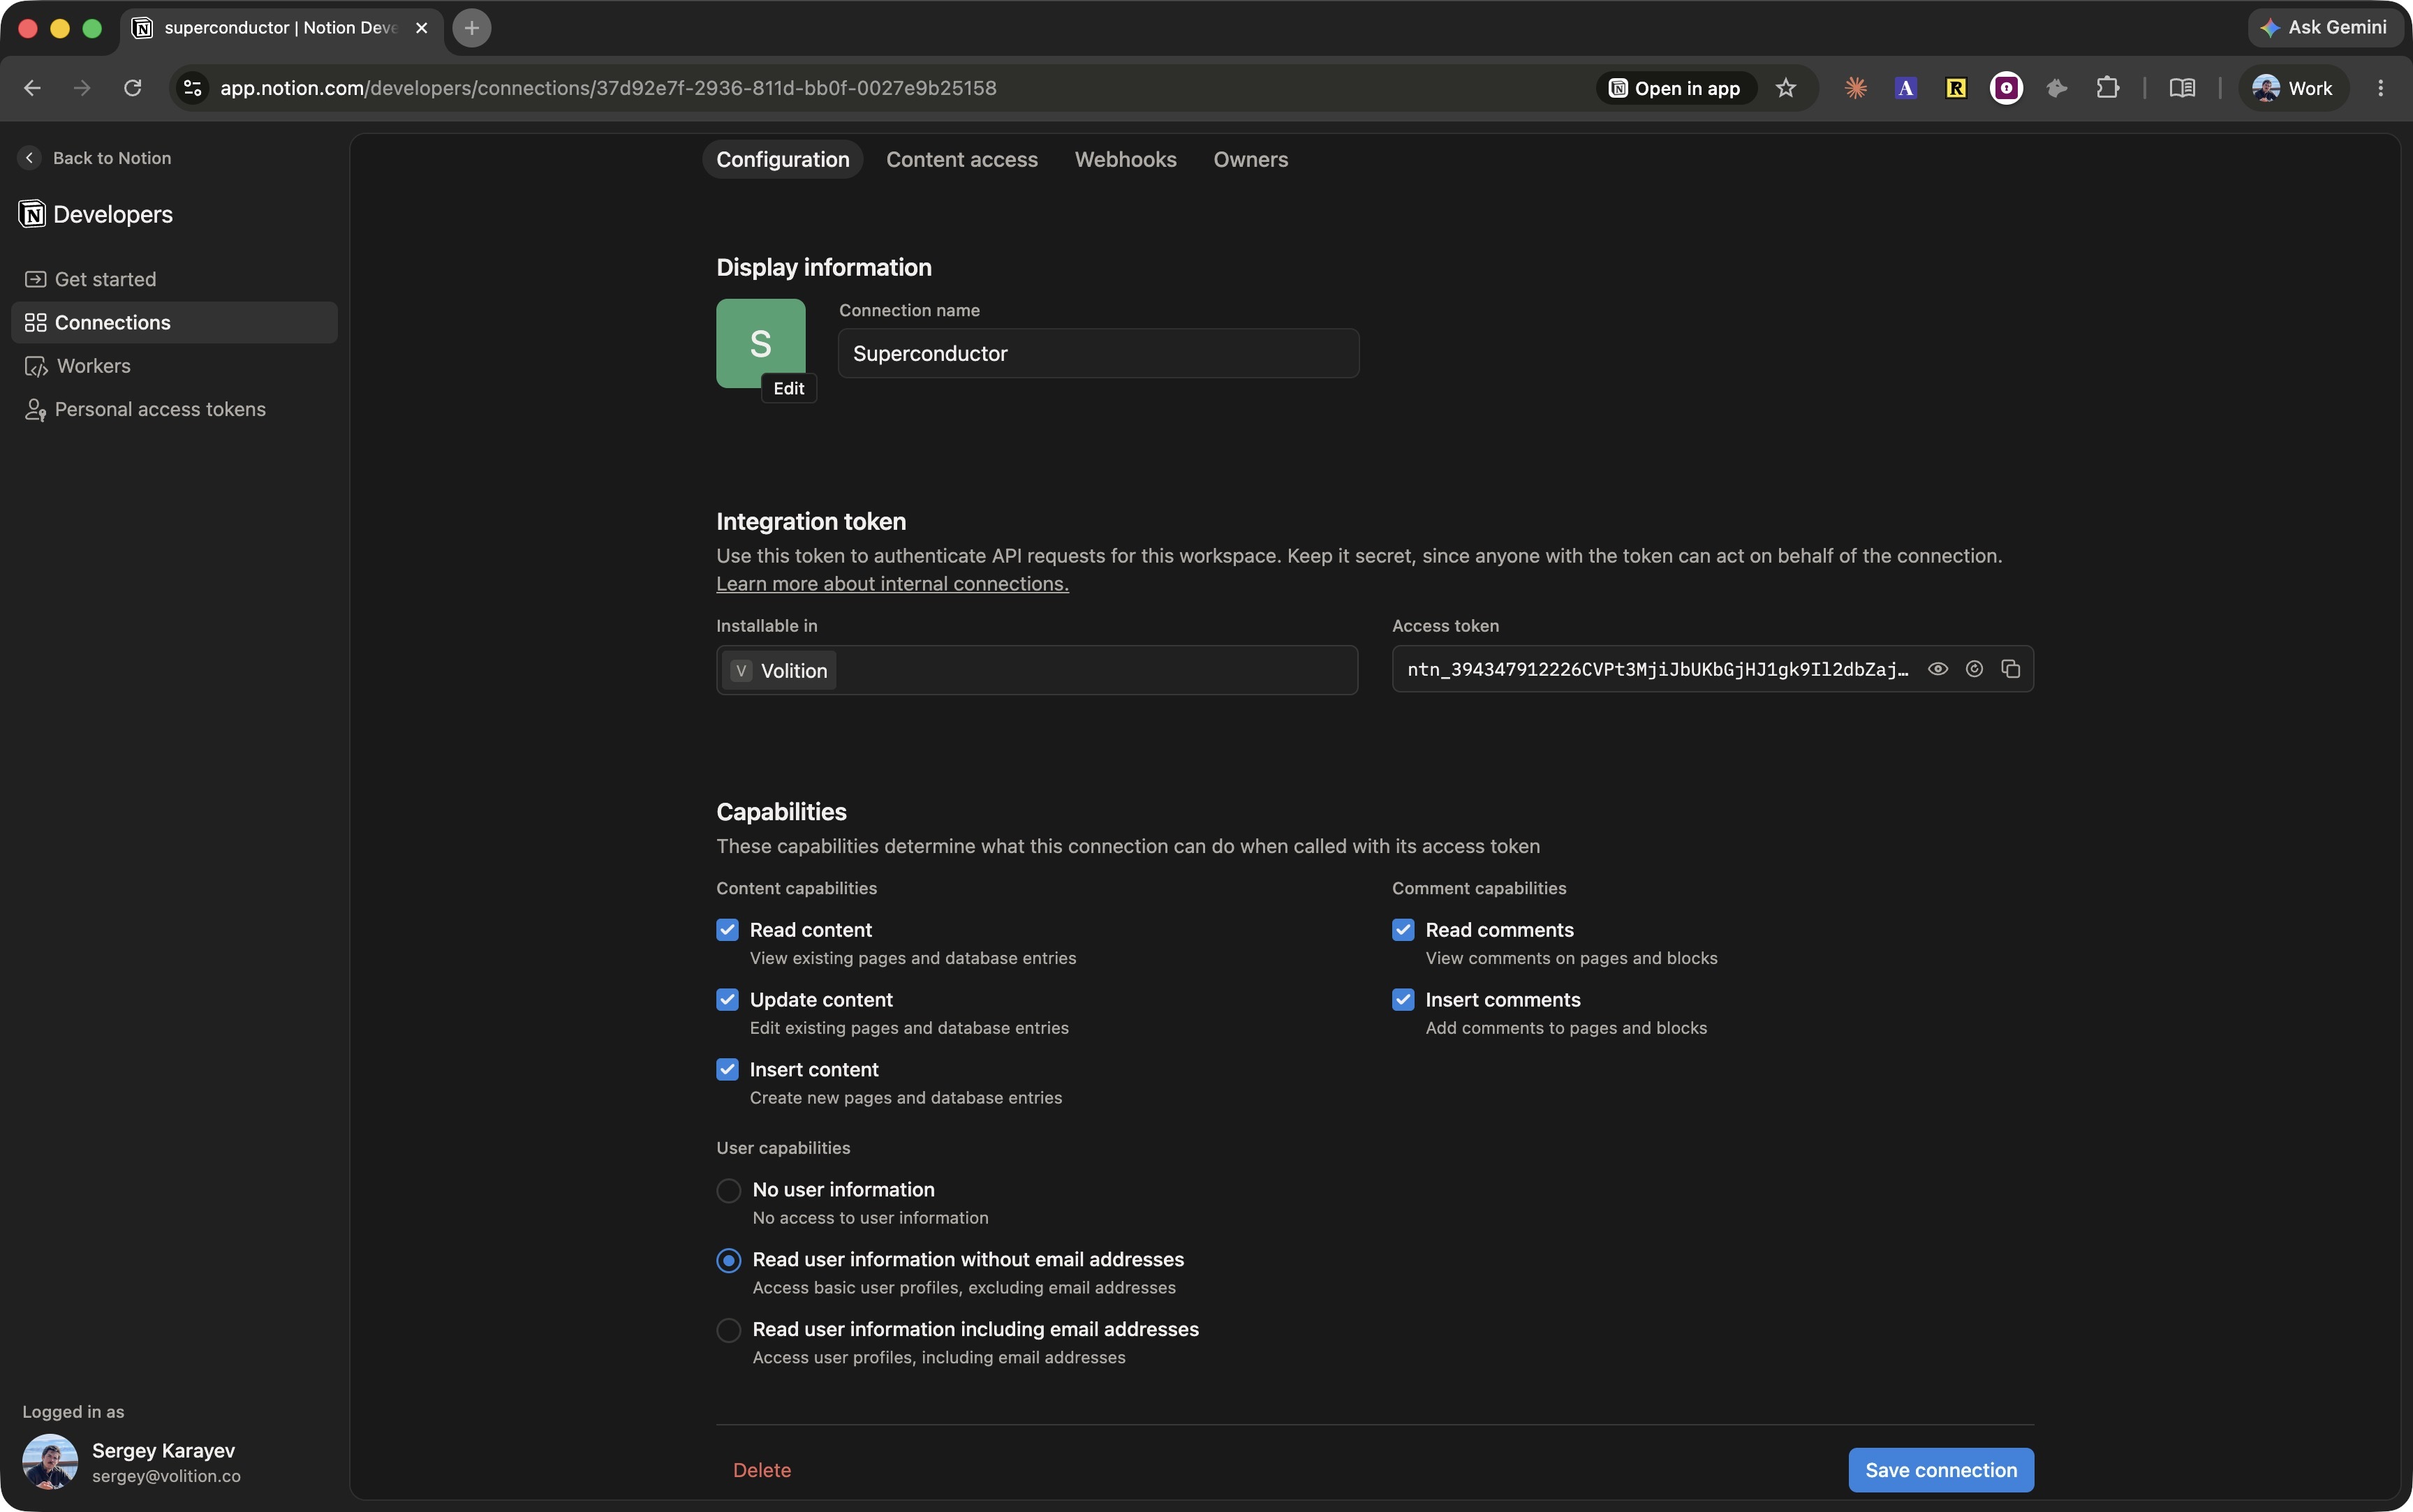Open Personal access tokens in the sidebar
2413x1512 pixels.
point(174,409)
